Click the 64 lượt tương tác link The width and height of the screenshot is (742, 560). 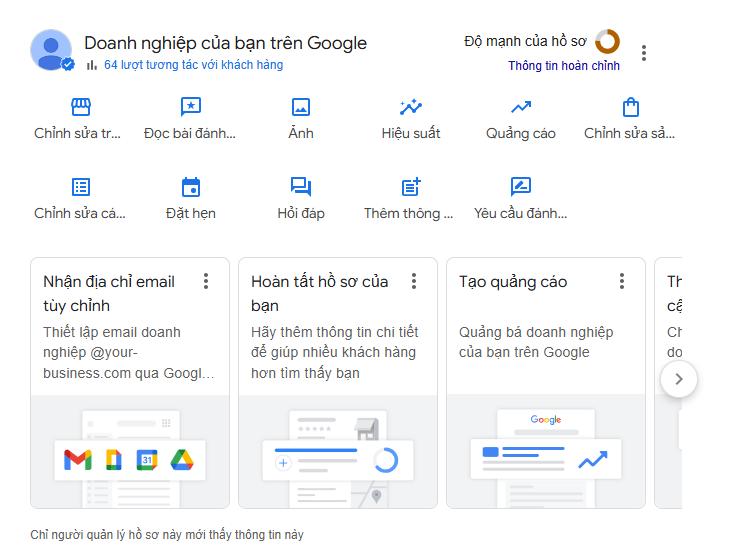[x=193, y=65]
